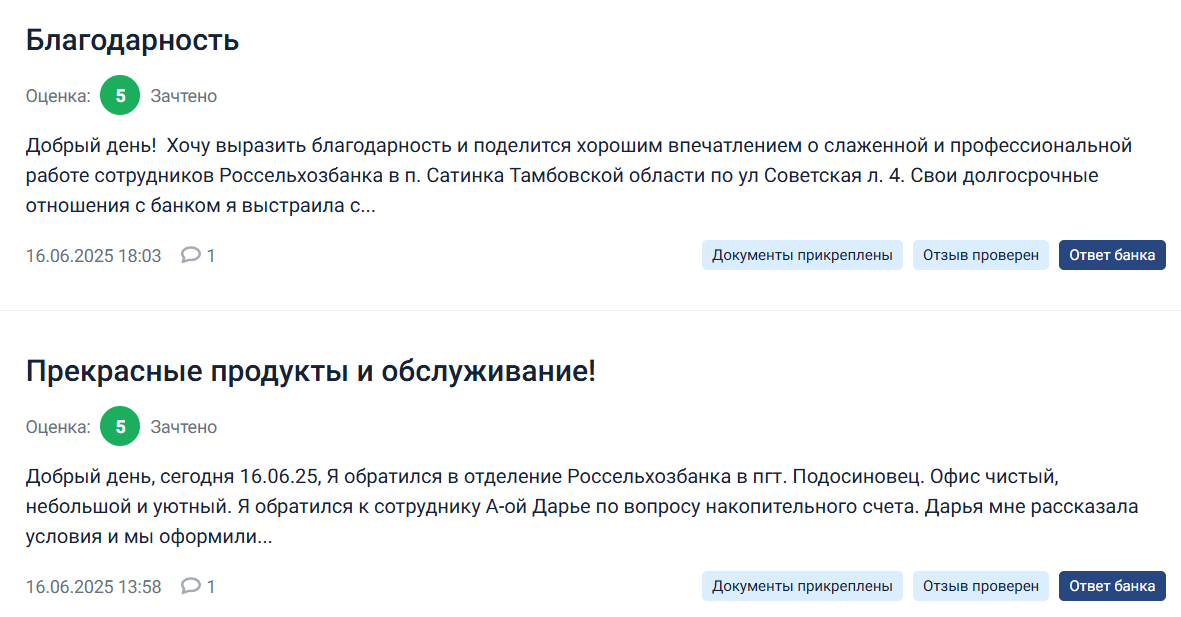Click "Документы прикреплены" tag on the second review

[x=802, y=586]
